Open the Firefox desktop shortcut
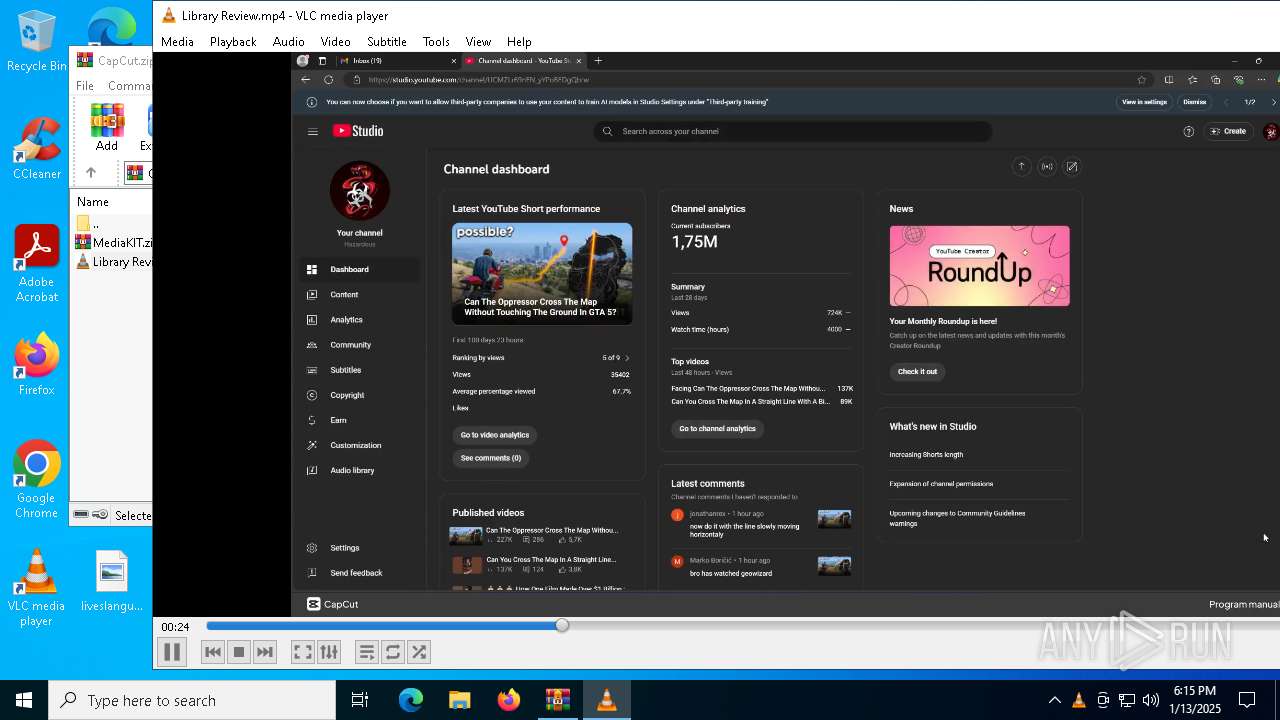 click(36, 364)
